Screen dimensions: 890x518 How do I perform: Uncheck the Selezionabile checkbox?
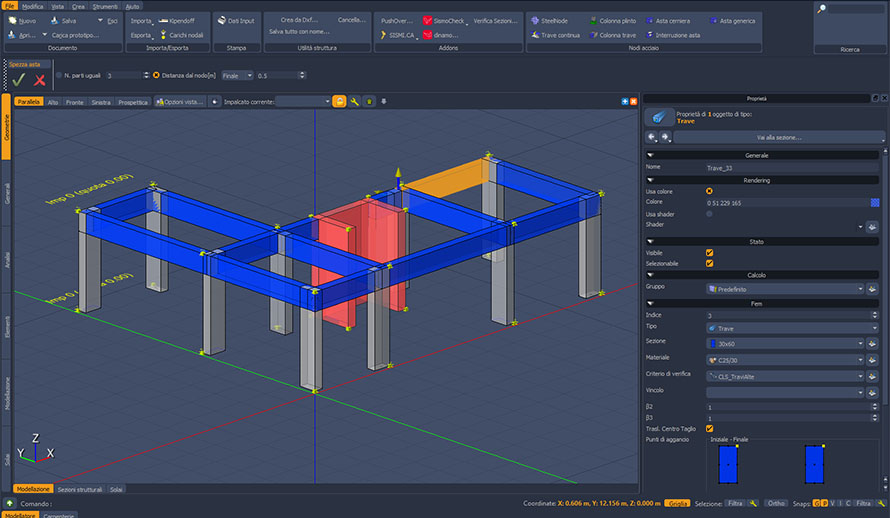pyautogui.click(x=710, y=263)
